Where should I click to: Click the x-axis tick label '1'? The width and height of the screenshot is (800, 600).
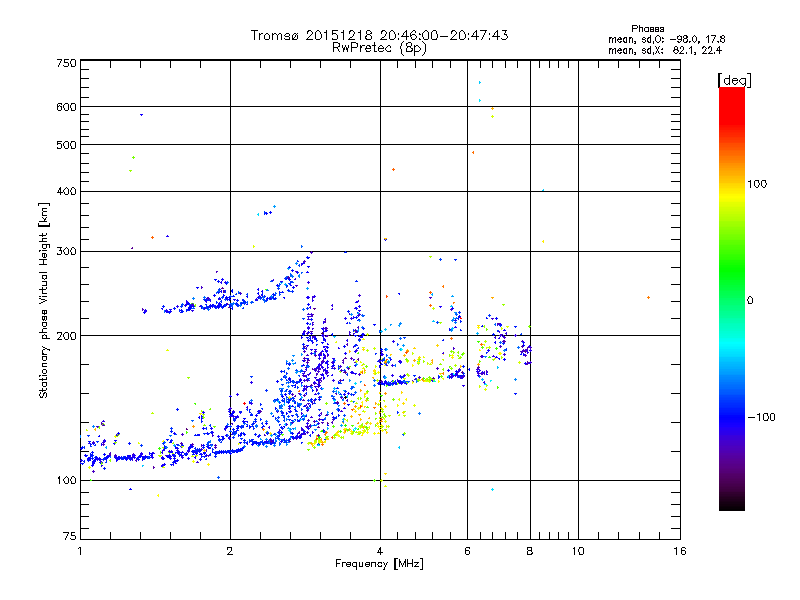80,551
